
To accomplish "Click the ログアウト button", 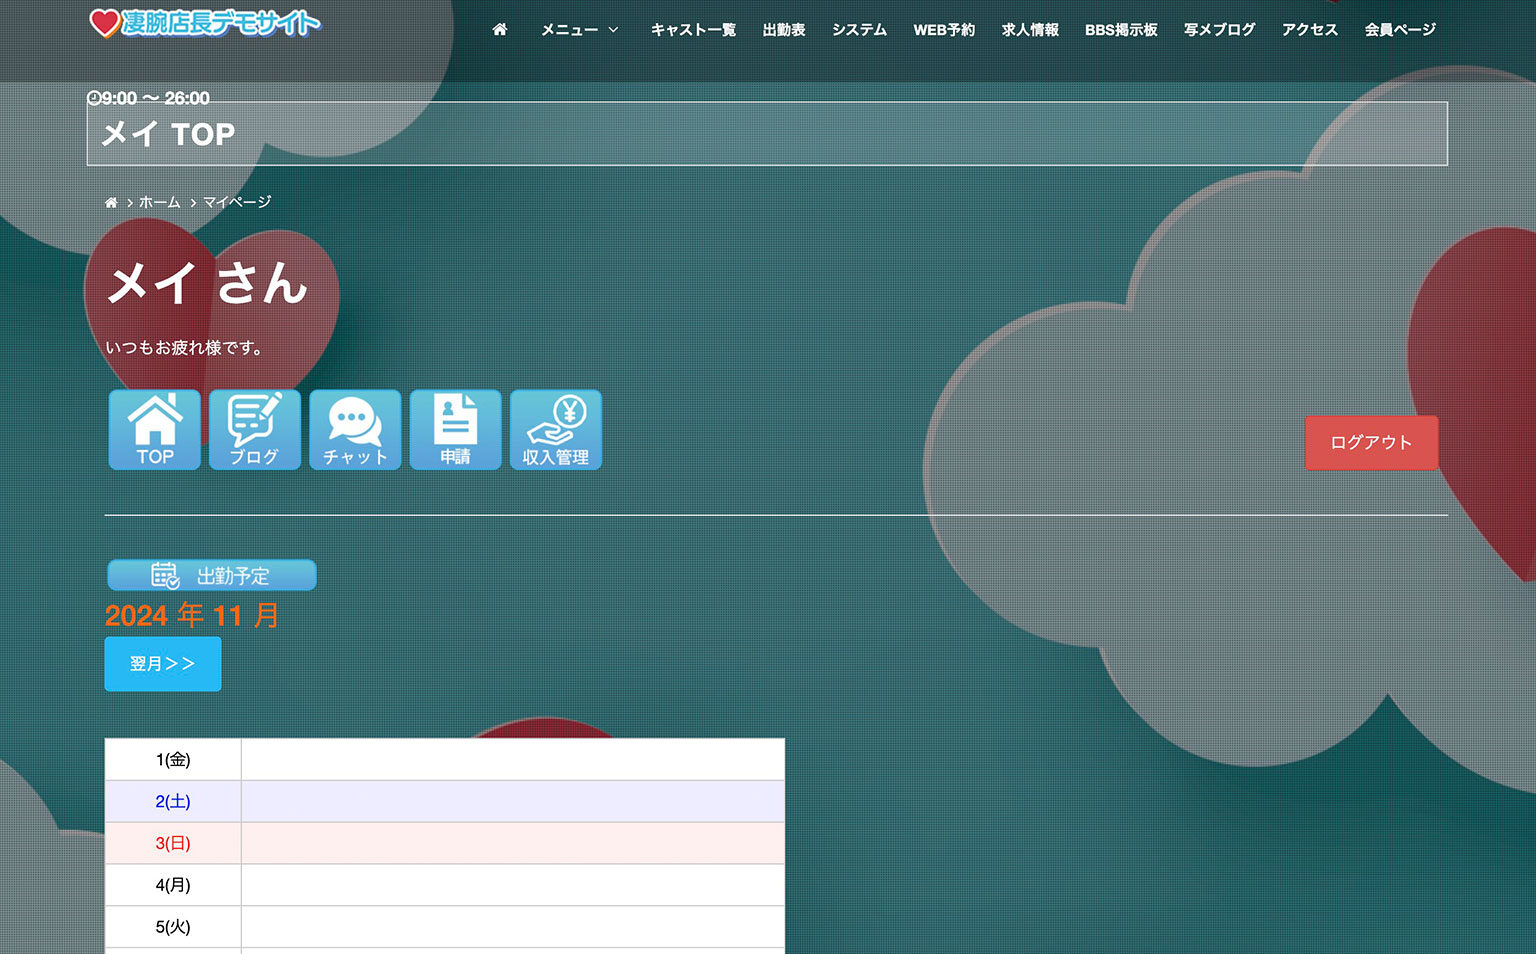I will click(1371, 443).
